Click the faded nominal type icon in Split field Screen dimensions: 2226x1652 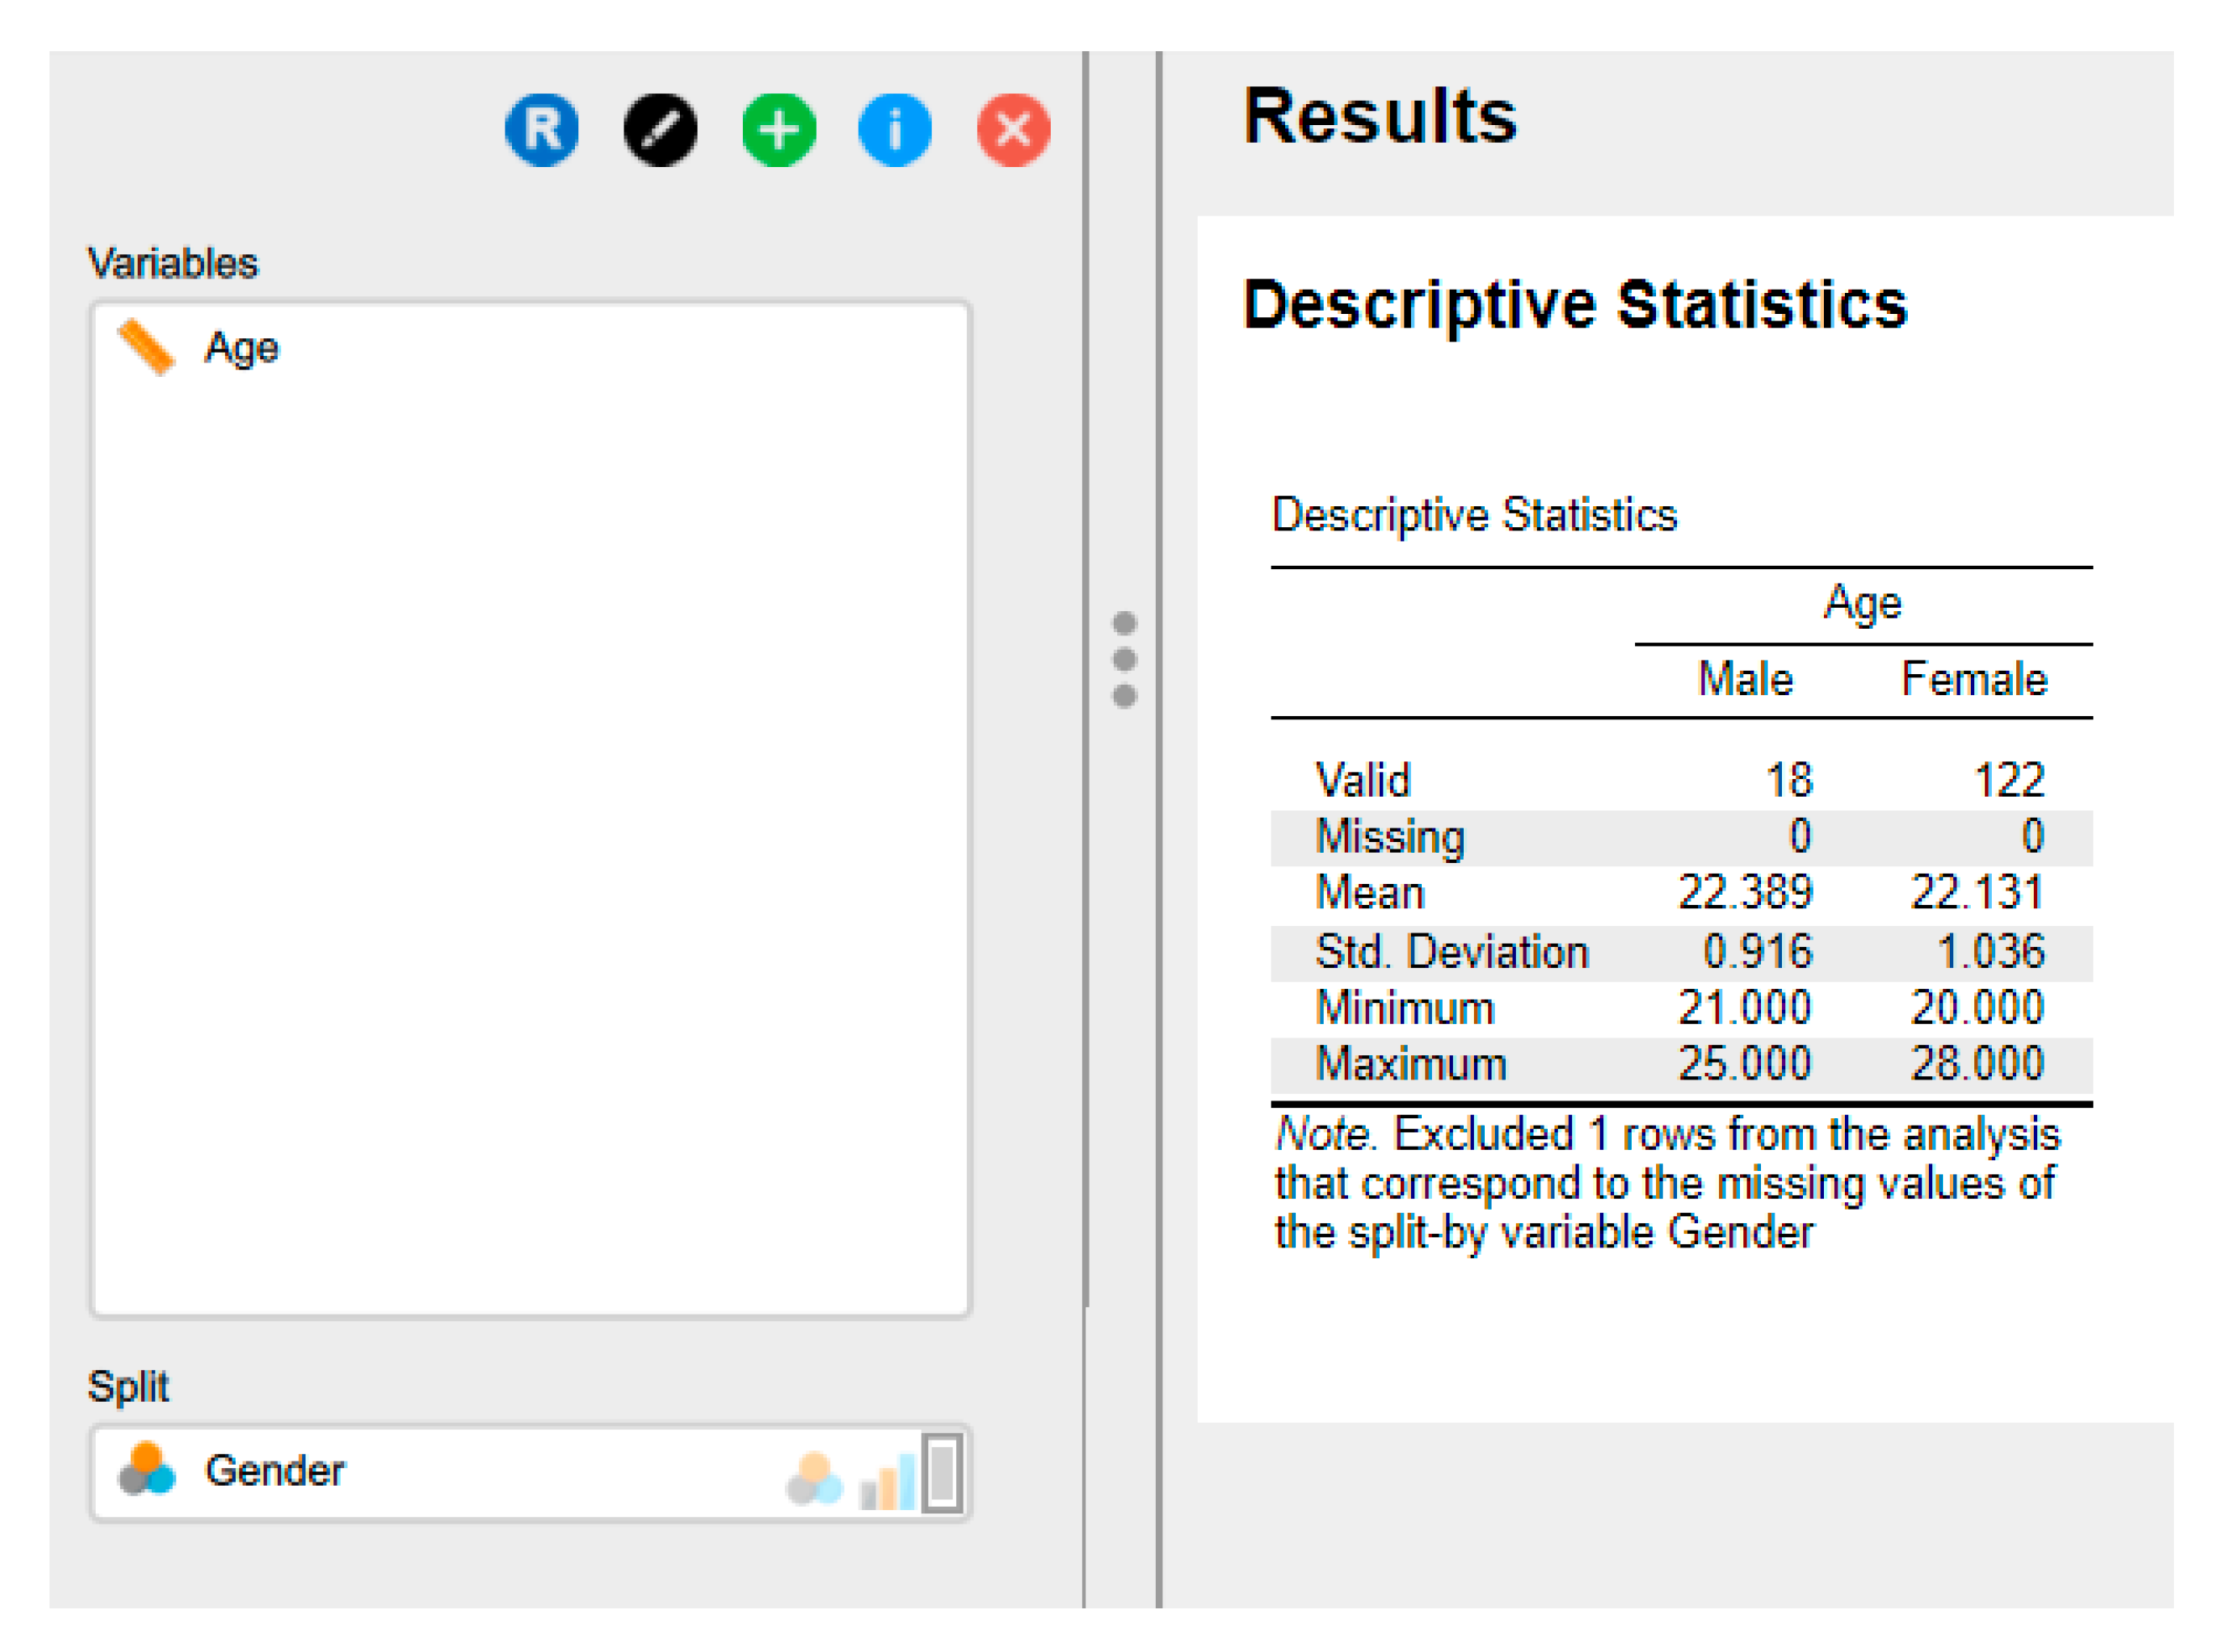[x=814, y=1478]
